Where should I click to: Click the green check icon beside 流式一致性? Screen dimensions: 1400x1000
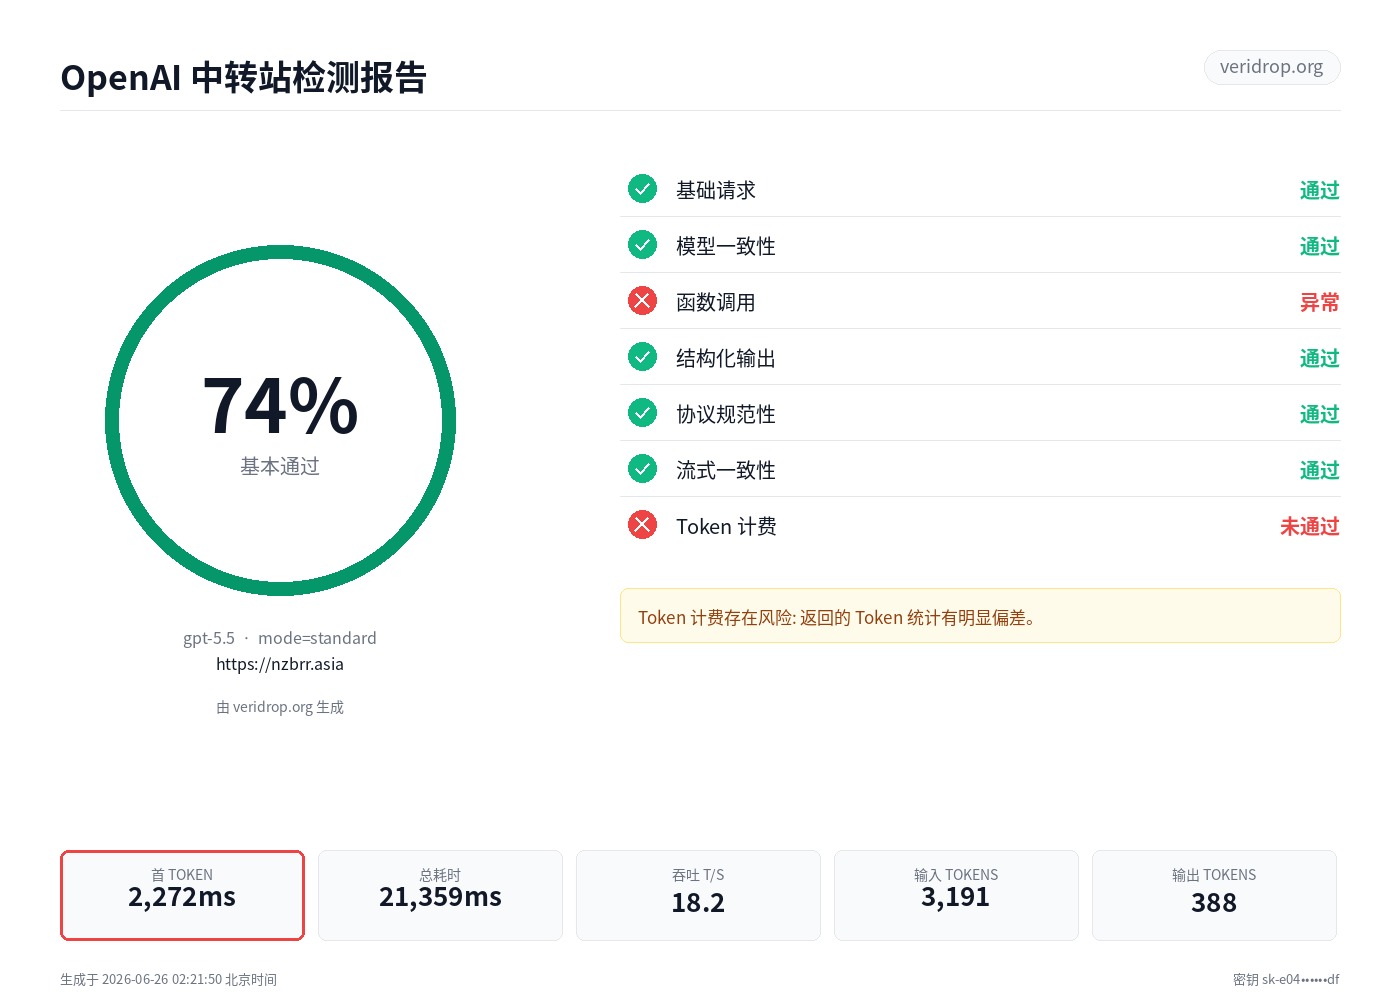click(x=642, y=468)
